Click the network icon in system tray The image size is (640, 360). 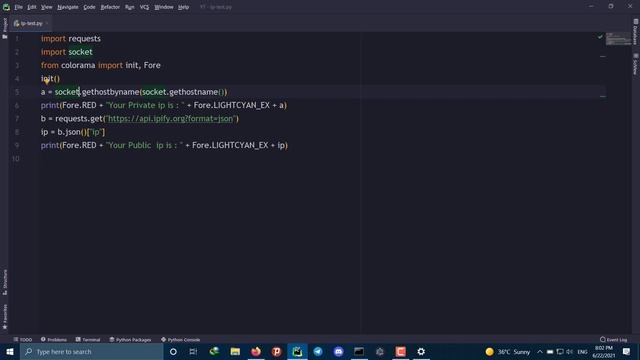click(x=560, y=351)
